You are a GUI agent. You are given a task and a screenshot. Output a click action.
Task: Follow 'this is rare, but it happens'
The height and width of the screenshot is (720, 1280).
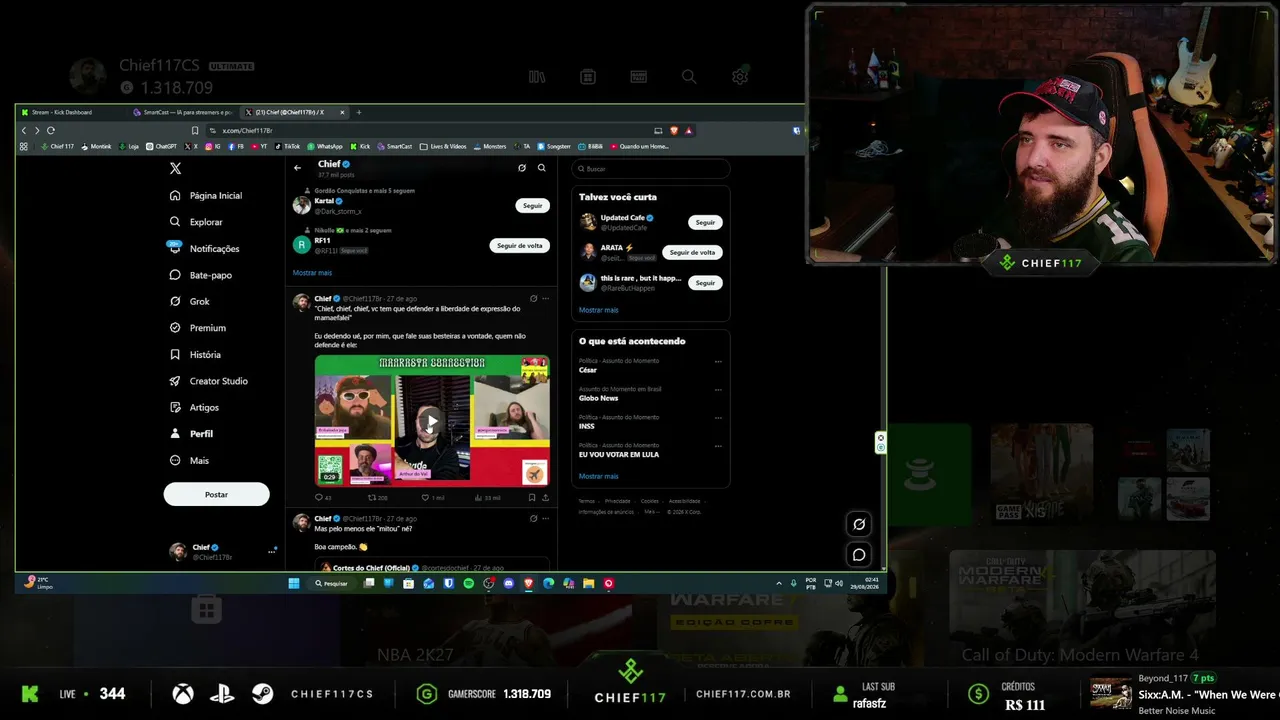pos(705,283)
